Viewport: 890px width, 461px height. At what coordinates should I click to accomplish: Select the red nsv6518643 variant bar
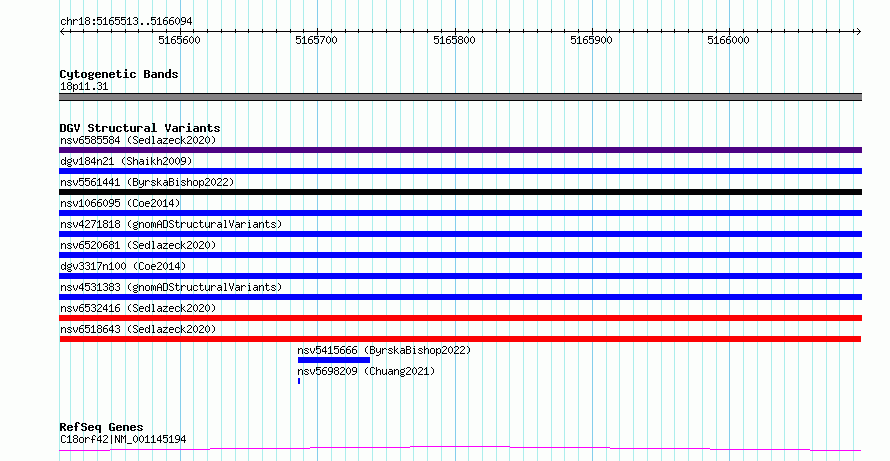tap(460, 339)
